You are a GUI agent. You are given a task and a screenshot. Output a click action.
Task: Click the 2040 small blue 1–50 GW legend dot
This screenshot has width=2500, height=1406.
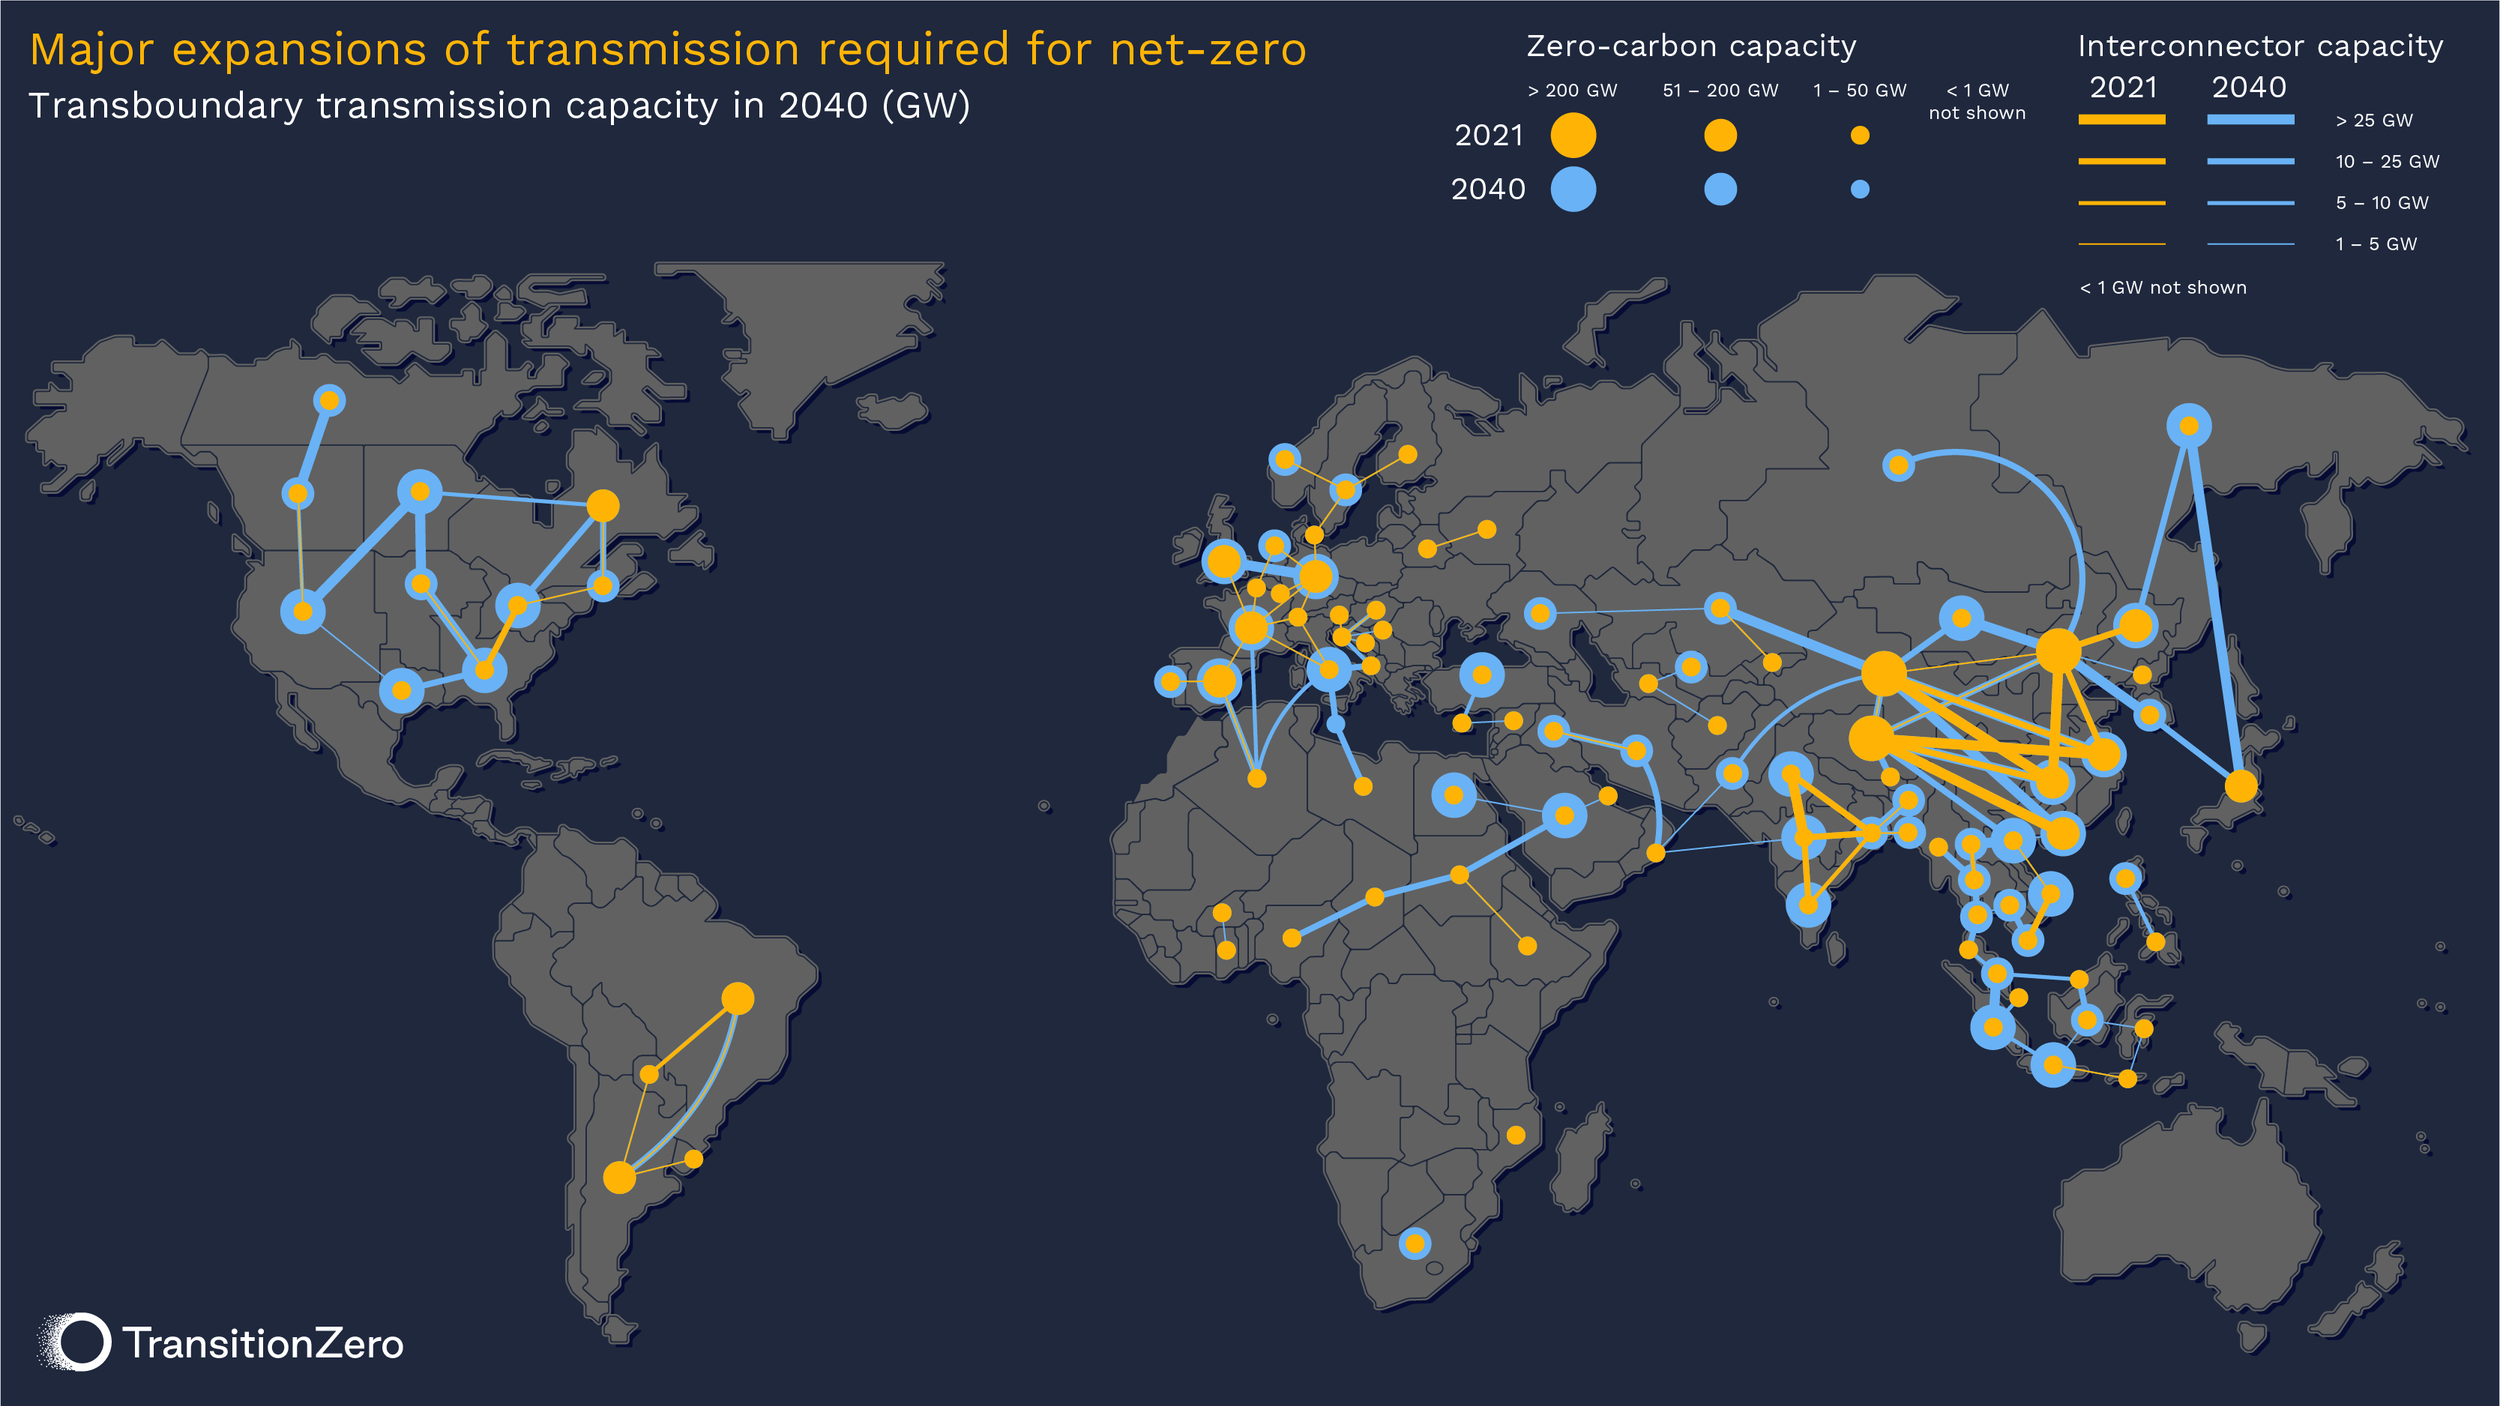1859,189
